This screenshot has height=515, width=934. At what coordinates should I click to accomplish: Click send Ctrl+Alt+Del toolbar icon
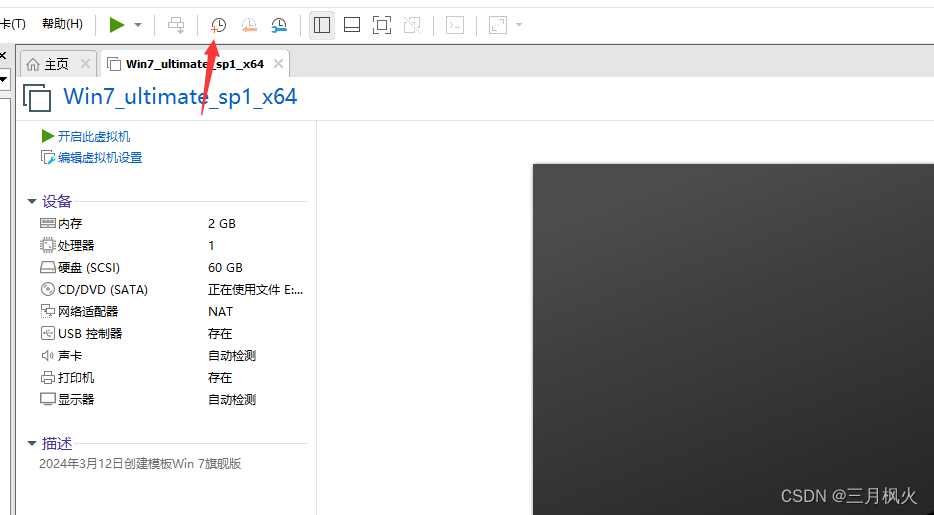click(176, 25)
